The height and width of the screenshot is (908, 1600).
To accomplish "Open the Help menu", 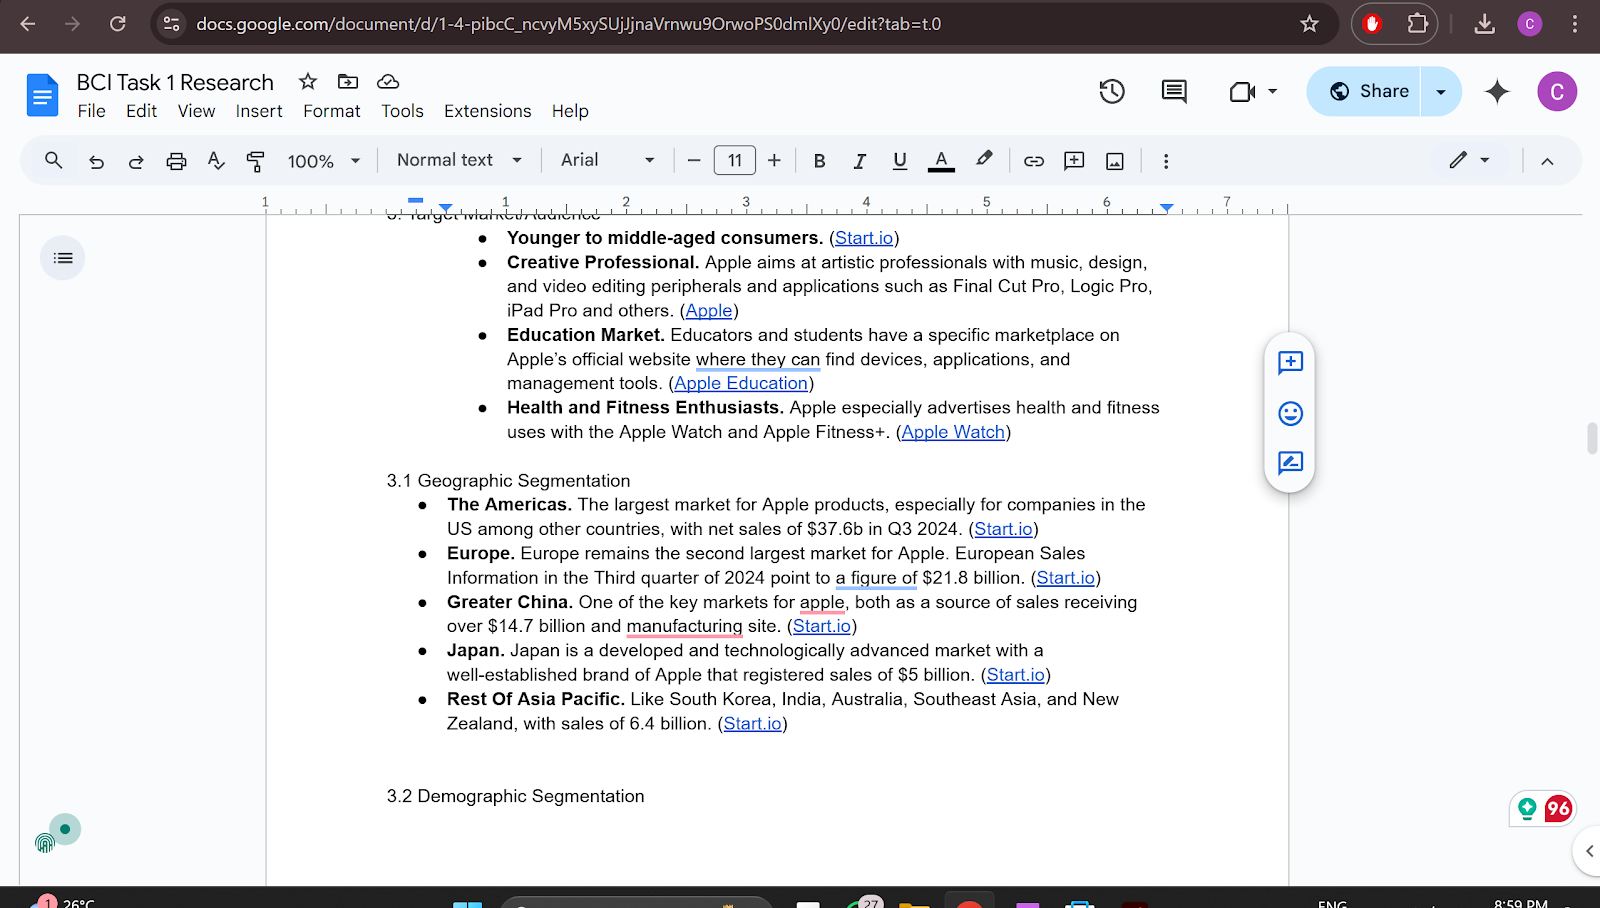I will point(570,111).
